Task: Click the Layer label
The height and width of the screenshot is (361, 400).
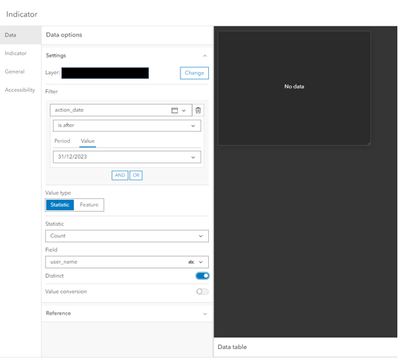Action: pyautogui.click(x=52, y=73)
